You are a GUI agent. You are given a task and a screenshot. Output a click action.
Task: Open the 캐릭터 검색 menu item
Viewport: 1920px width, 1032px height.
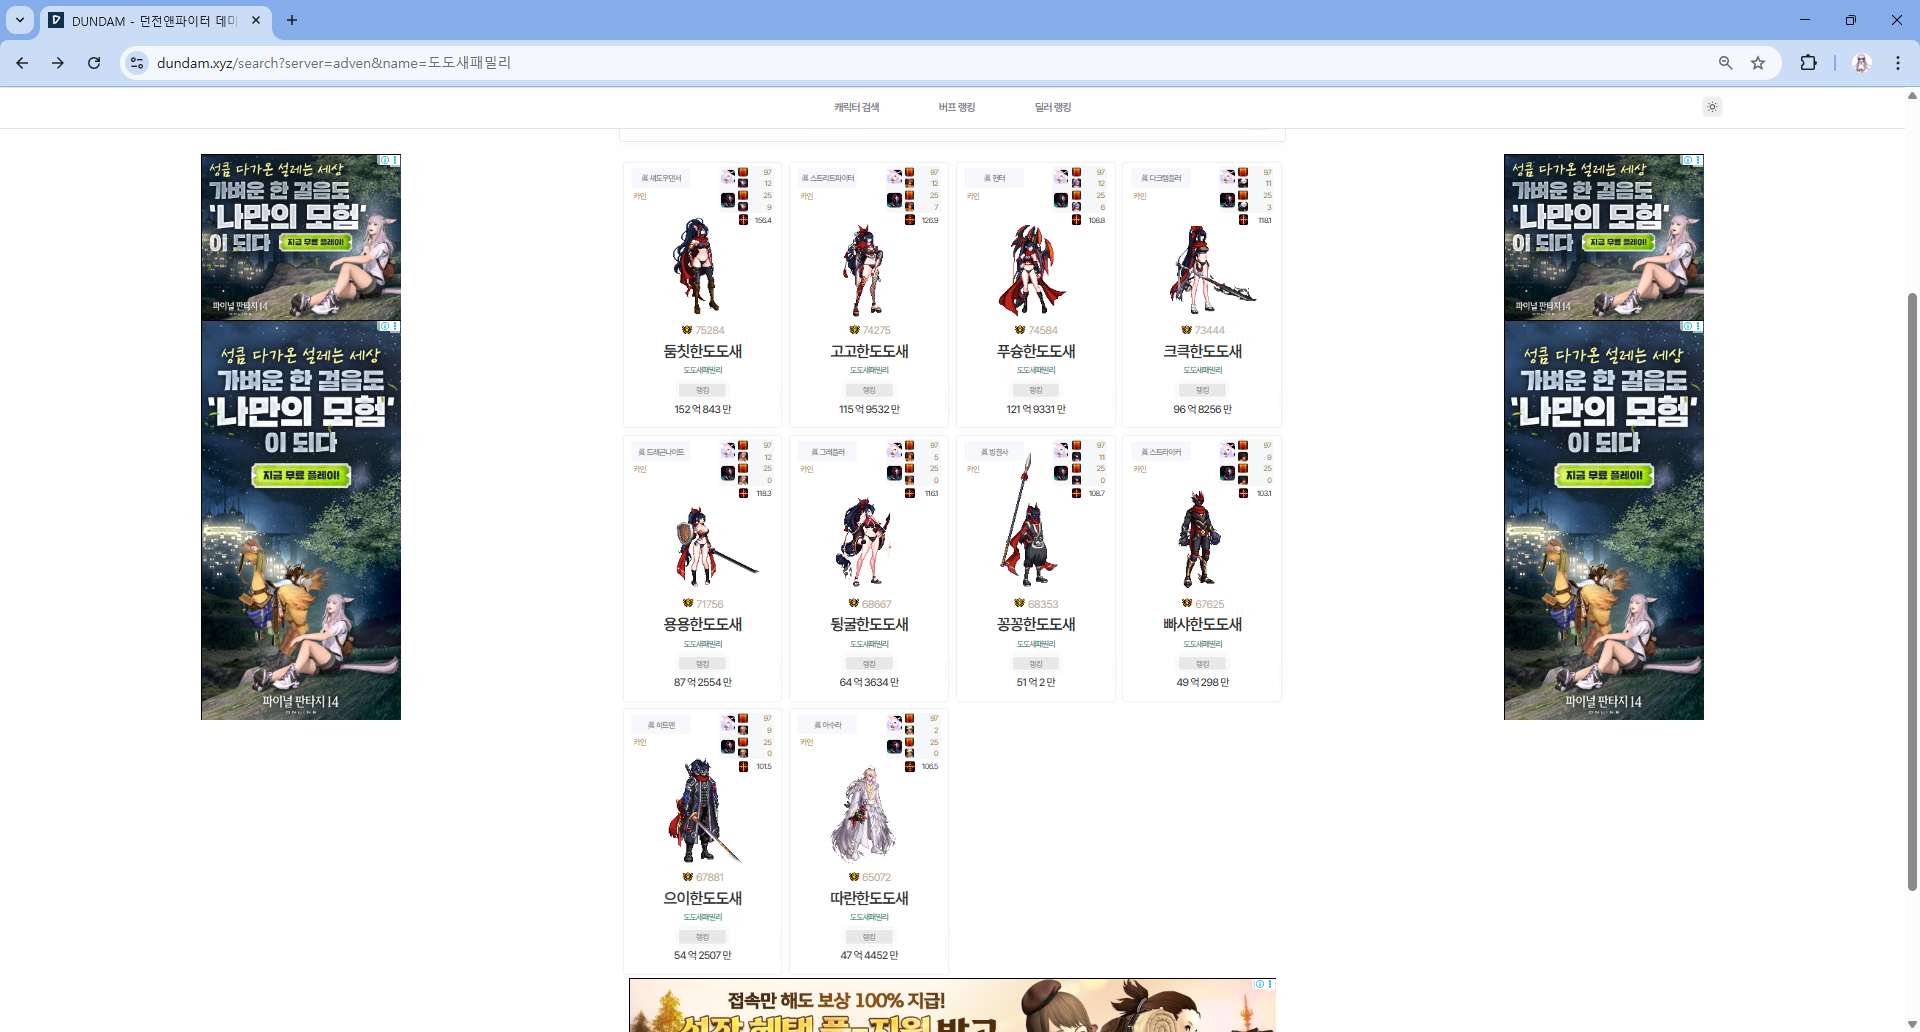[x=856, y=107]
